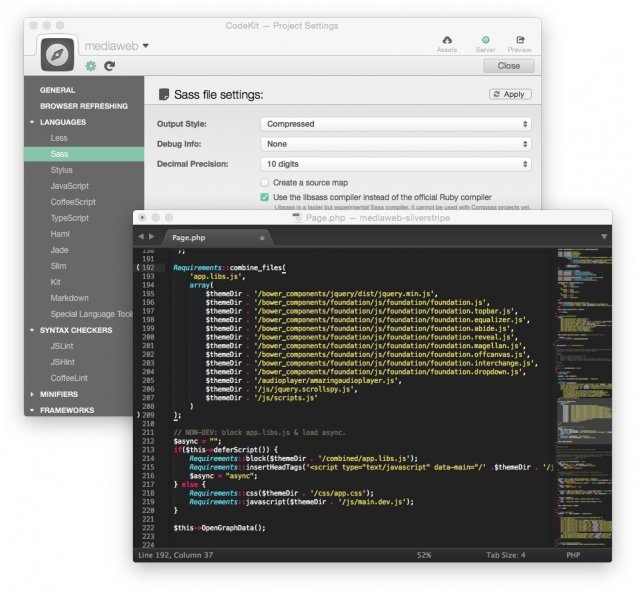Image resolution: width=636 pixels, height=591 pixels.
Task: Collapse the Frameworks section
Action: click(32, 410)
